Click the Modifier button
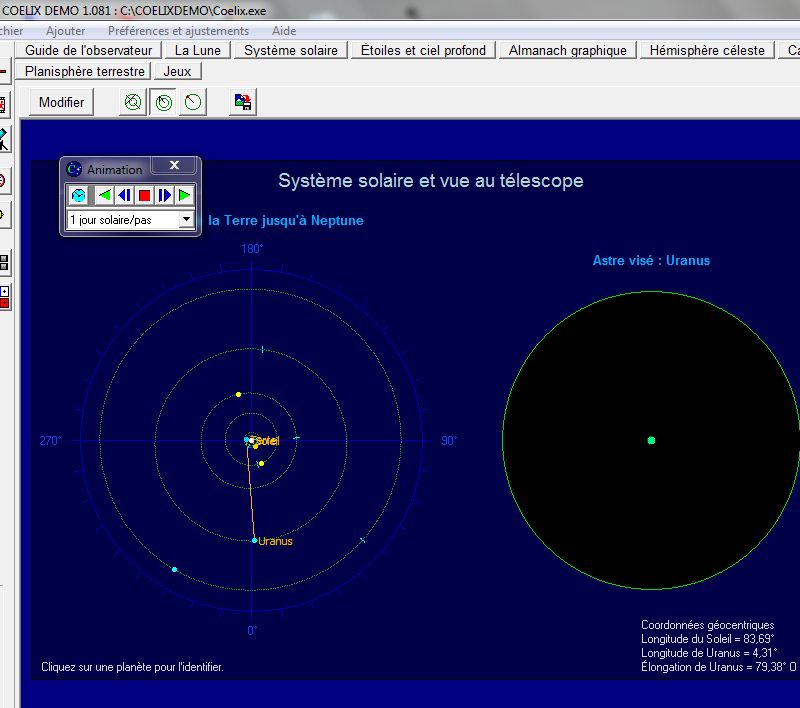This screenshot has width=800, height=708. pyautogui.click(x=61, y=103)
